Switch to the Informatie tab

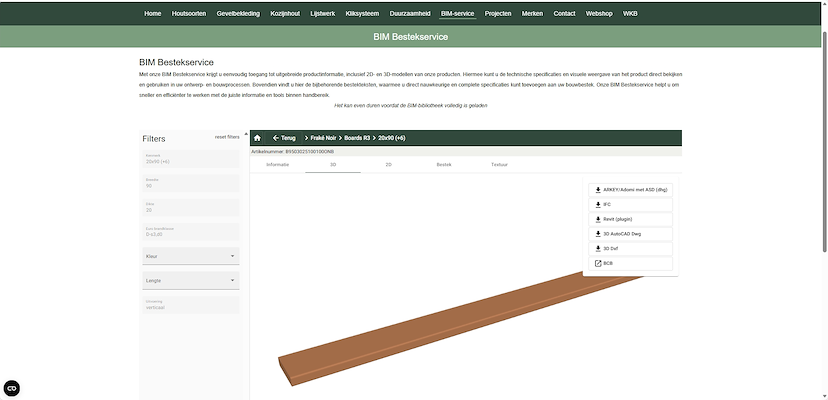277,163
